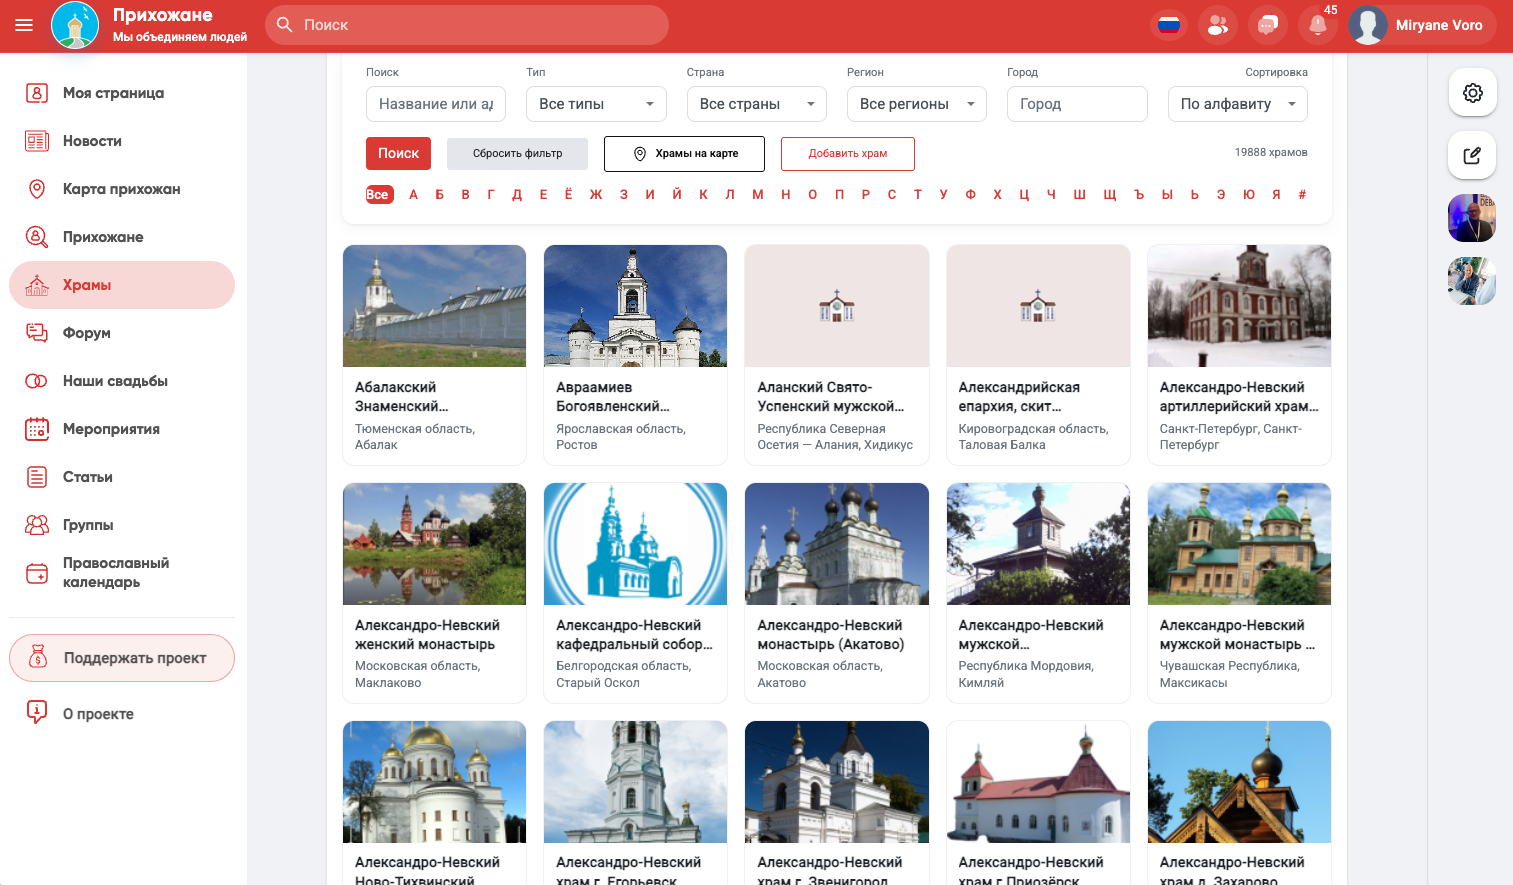This screenshot has height=885, width=1513.
Task: Click the Поддержать проект money bag icon
Action: coord(38,658)
